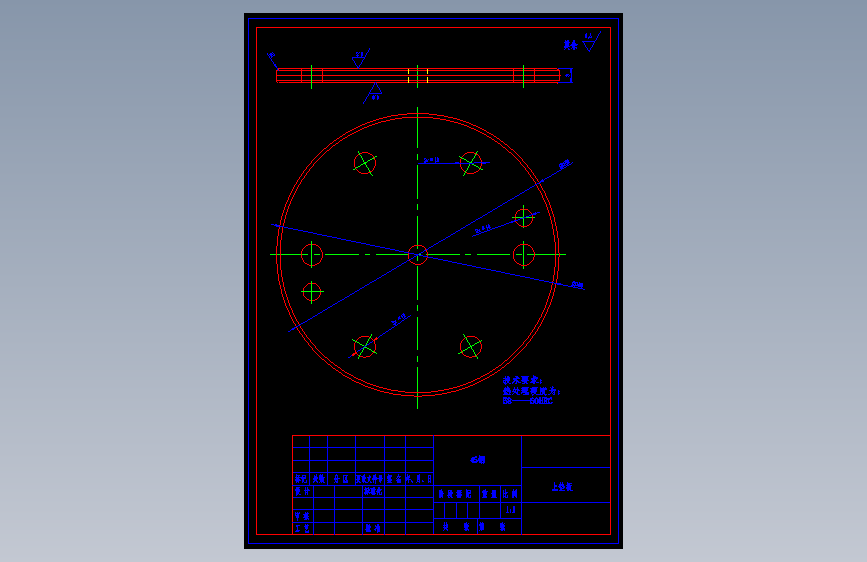Screen dimensions: 867x562
Task: Select the lower-right crossed bolt hole
Action: click(471, 347)
